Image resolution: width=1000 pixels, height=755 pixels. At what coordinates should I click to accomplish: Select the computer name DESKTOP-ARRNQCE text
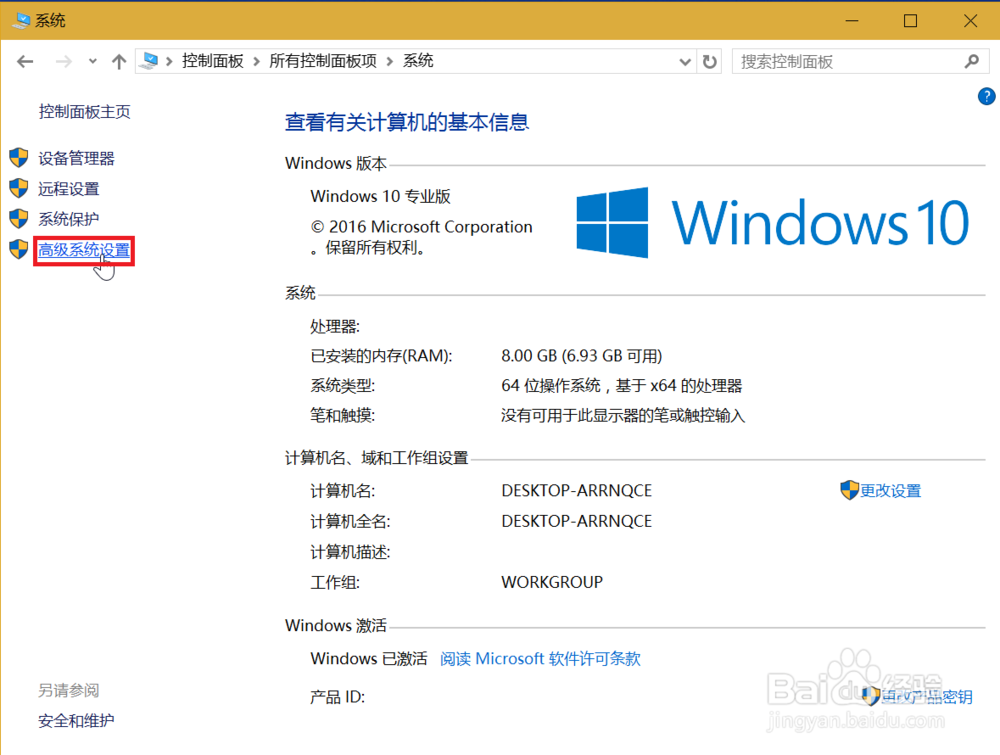[577, 490]
